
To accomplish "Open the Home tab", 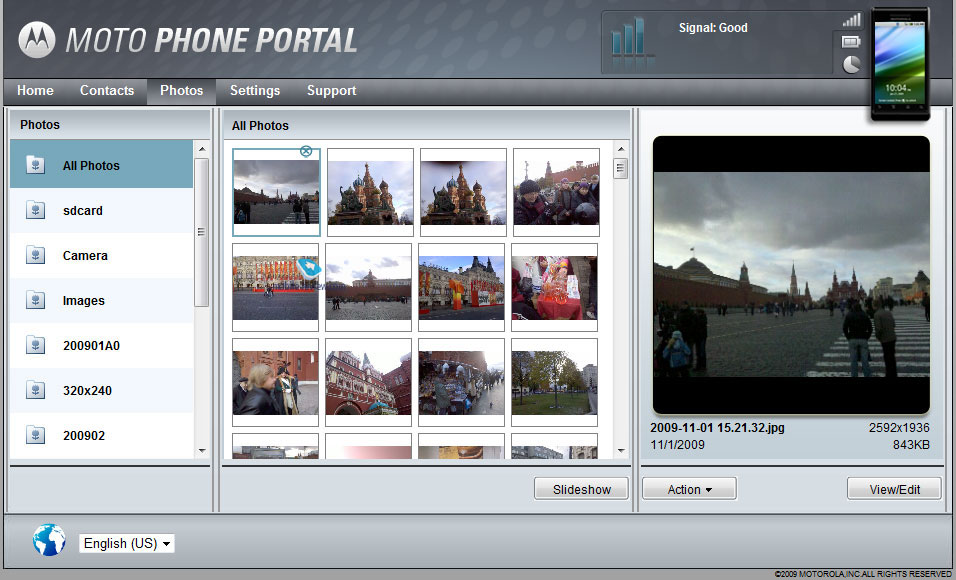I will point(35,91).
